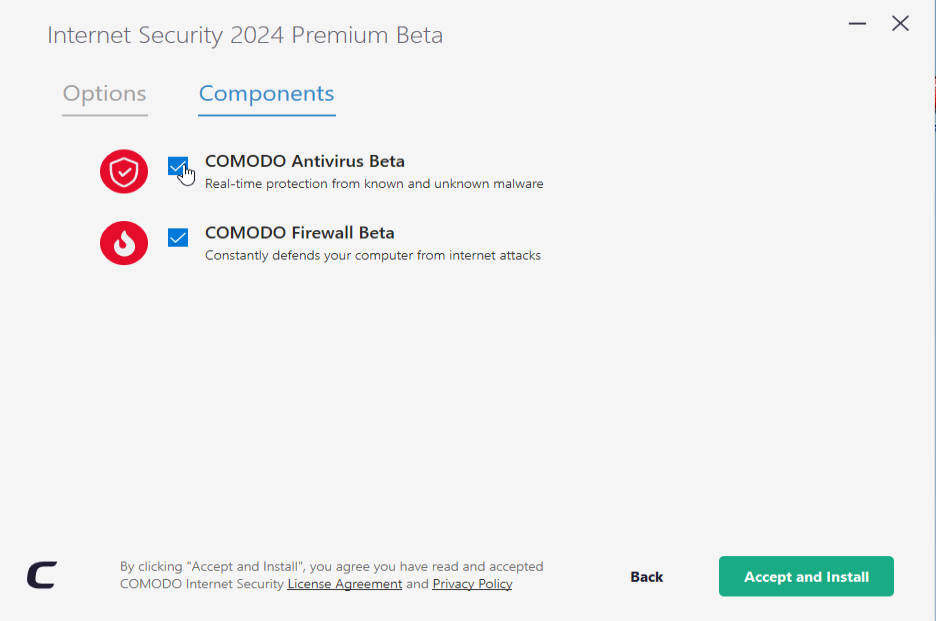Open the Privacy Policy link
936x621 pixels.
pyautogui.click(x=472, y=584)
